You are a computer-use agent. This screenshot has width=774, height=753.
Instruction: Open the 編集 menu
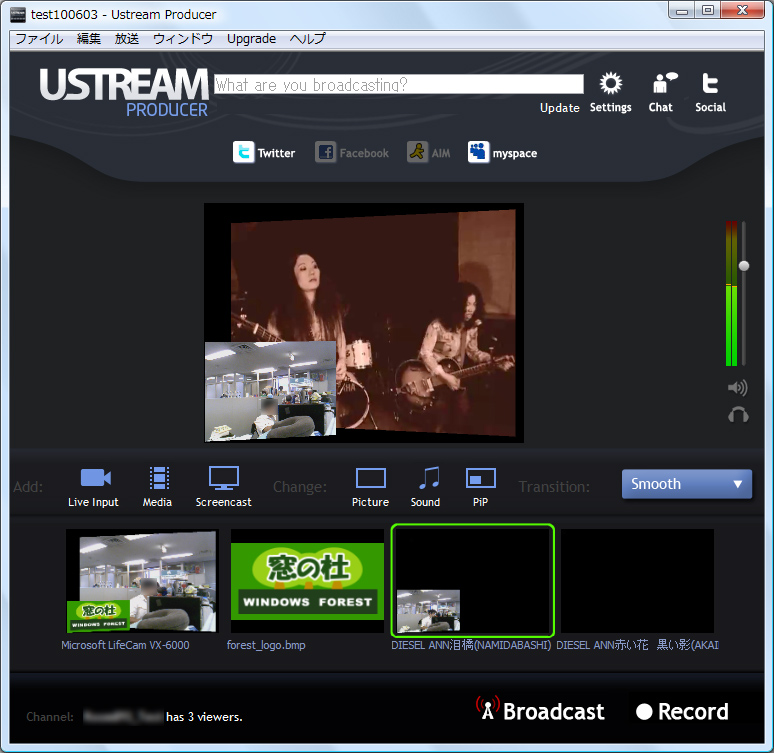pyautogui.click(x=89, y=39)
